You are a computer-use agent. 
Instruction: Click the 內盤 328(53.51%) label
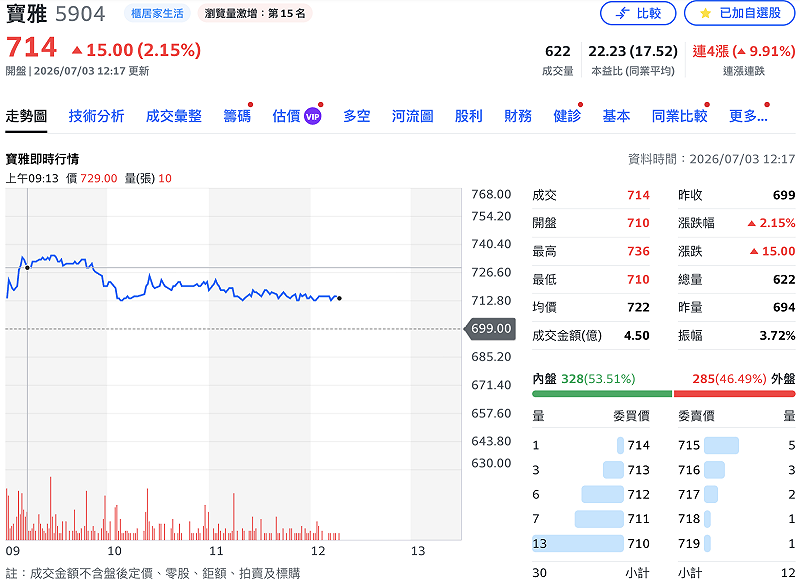tap(584, 379)
